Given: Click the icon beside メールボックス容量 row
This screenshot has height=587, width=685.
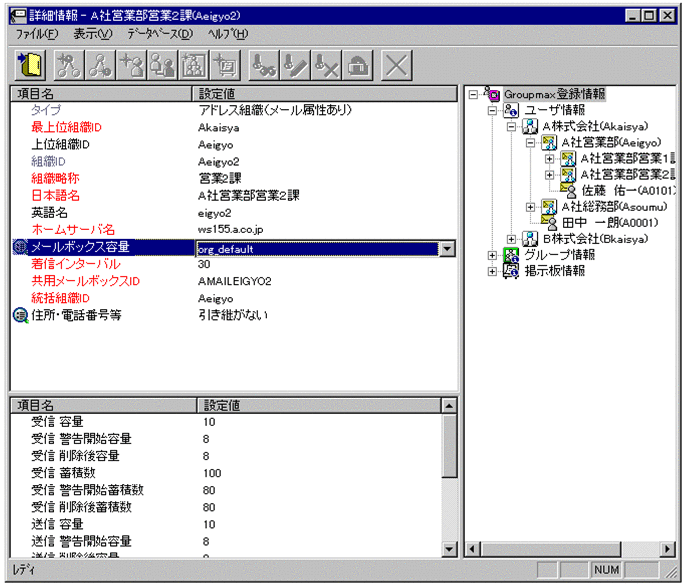Looking at the screenshot, I should pyautogui.click(x=20, y=247).
